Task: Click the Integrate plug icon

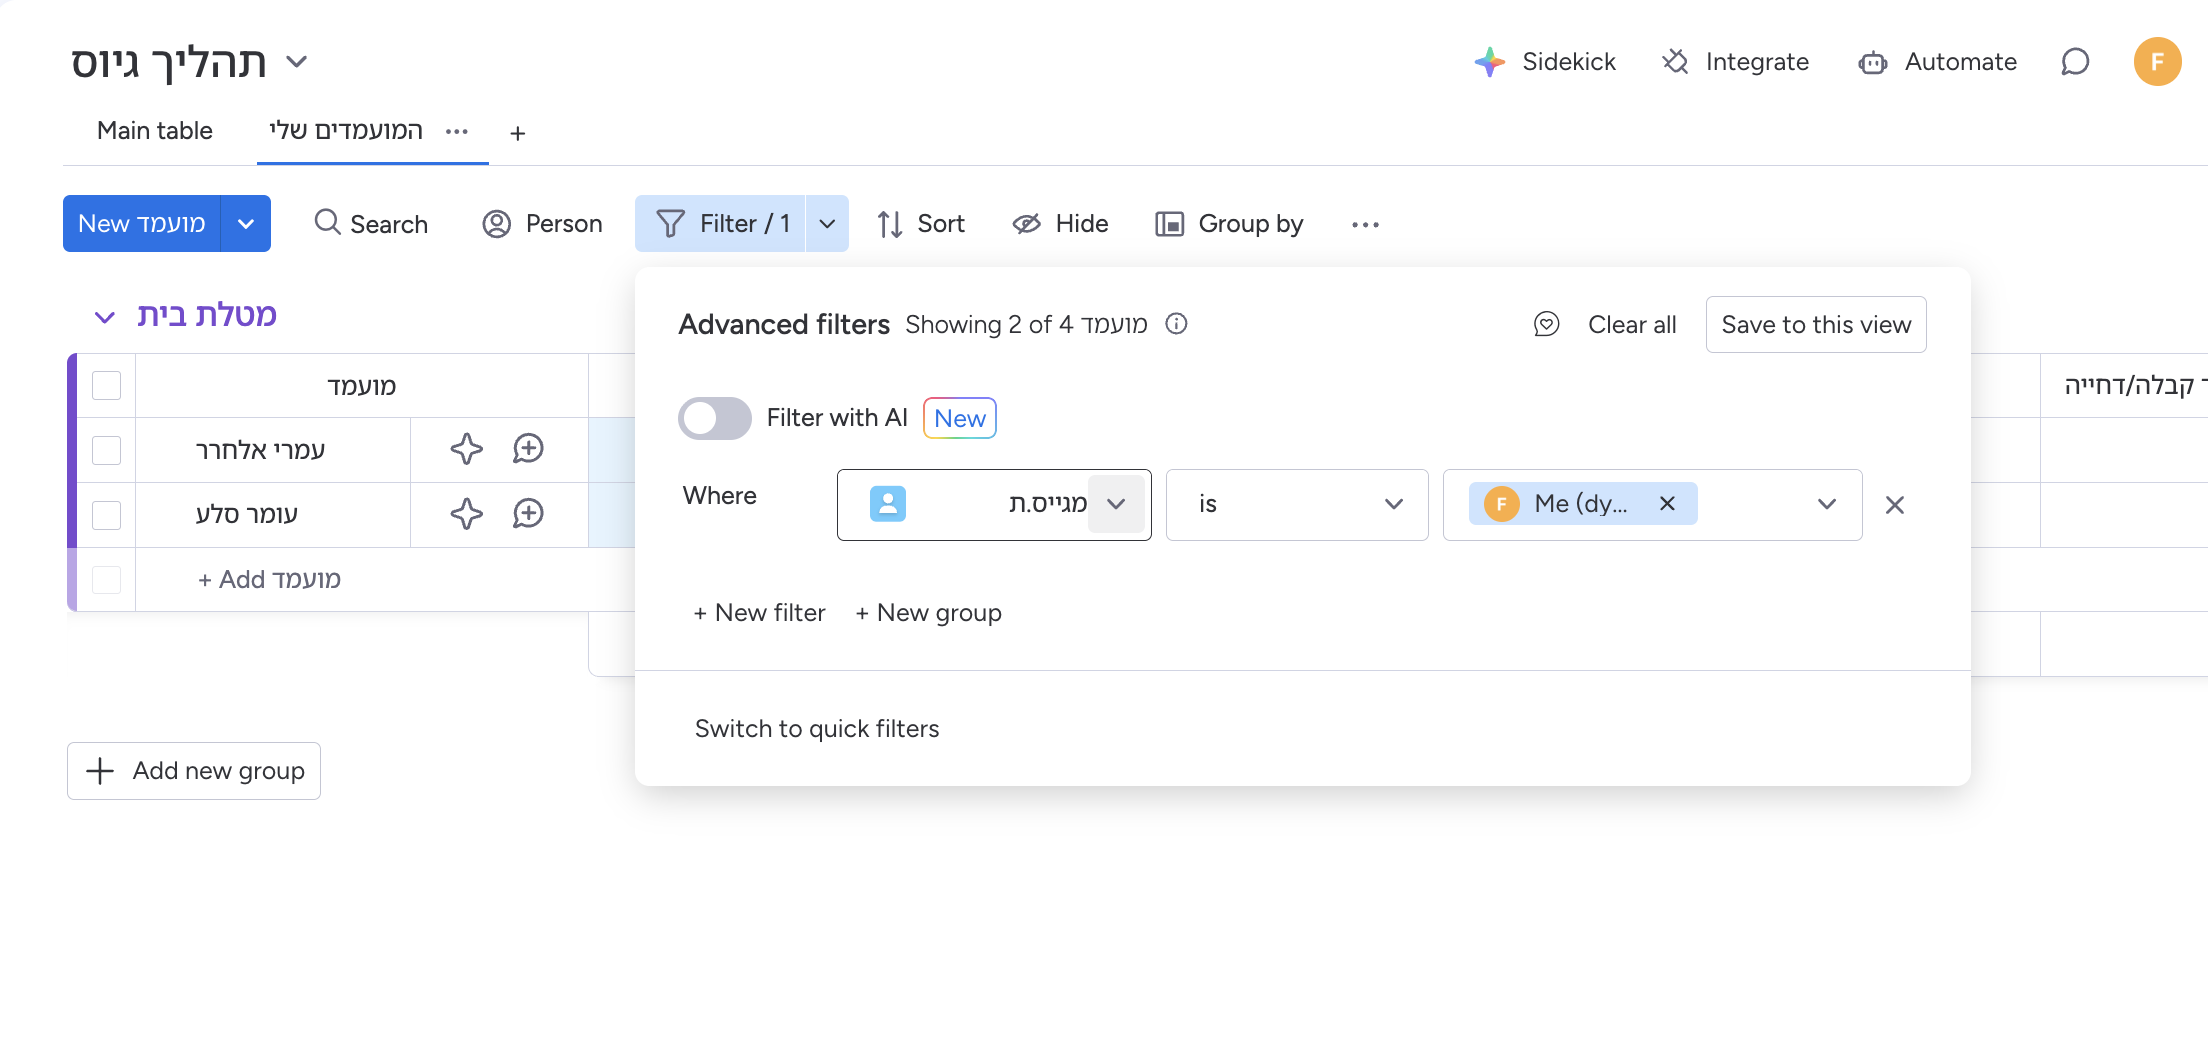Action: pyautogui.click(x=1676, y=62)
